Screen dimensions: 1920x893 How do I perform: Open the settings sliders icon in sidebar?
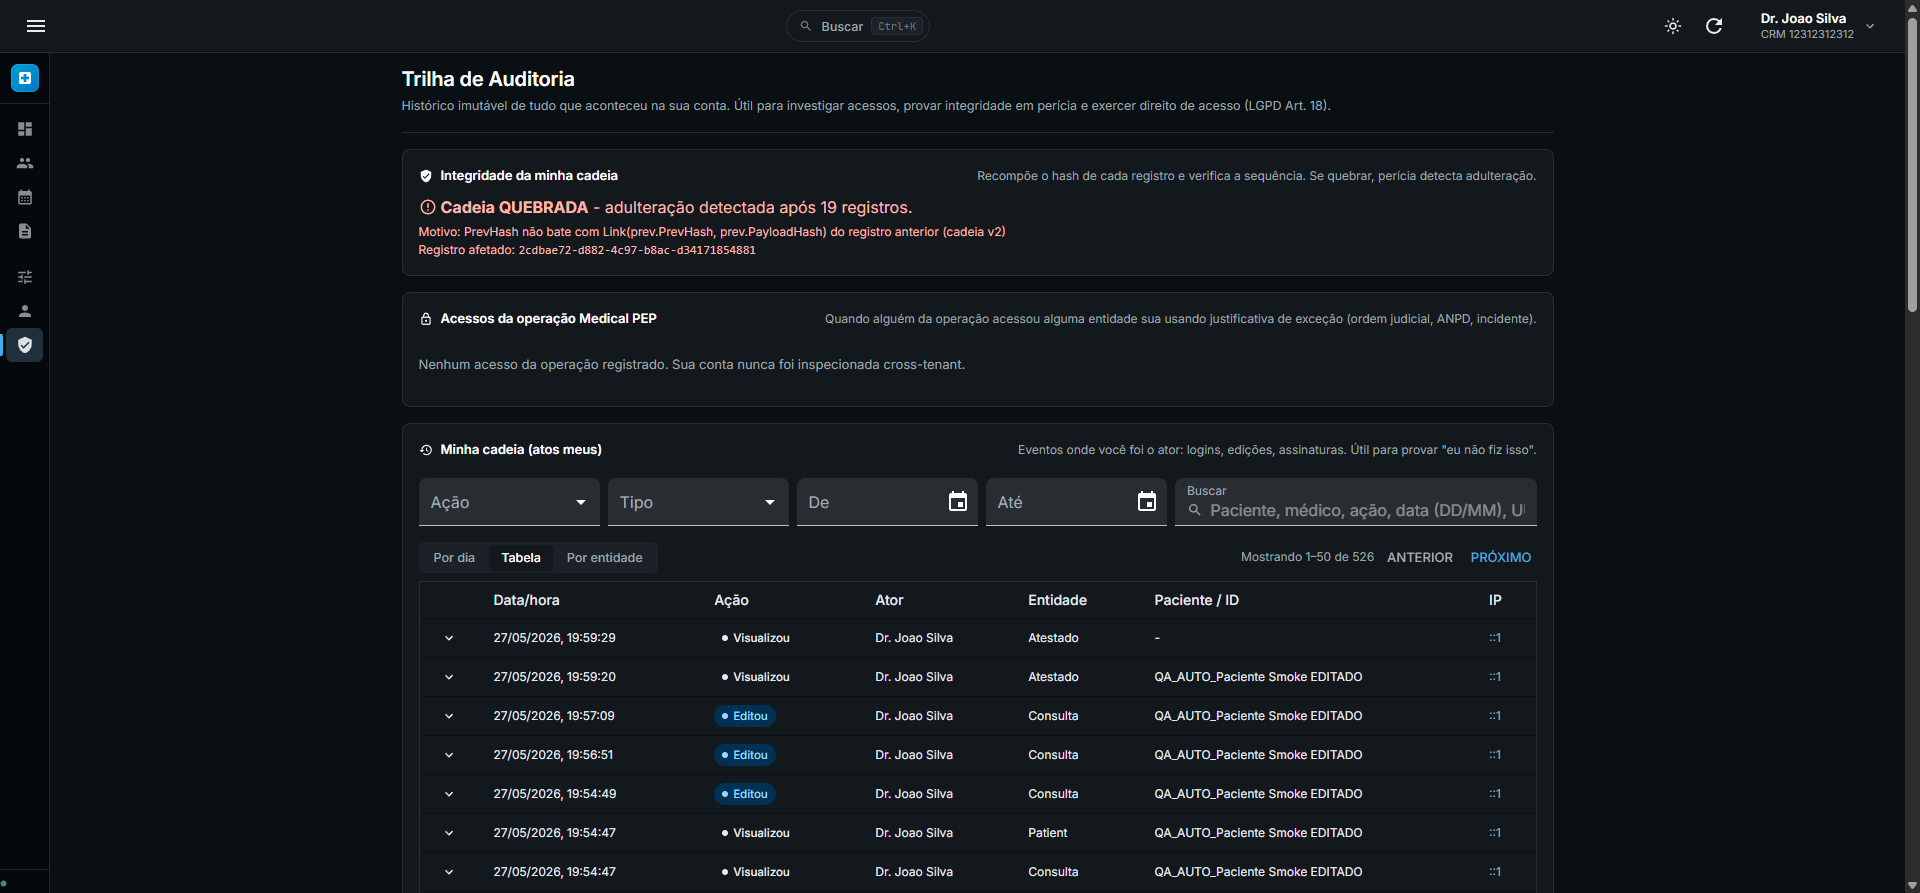tap(25, 277)
